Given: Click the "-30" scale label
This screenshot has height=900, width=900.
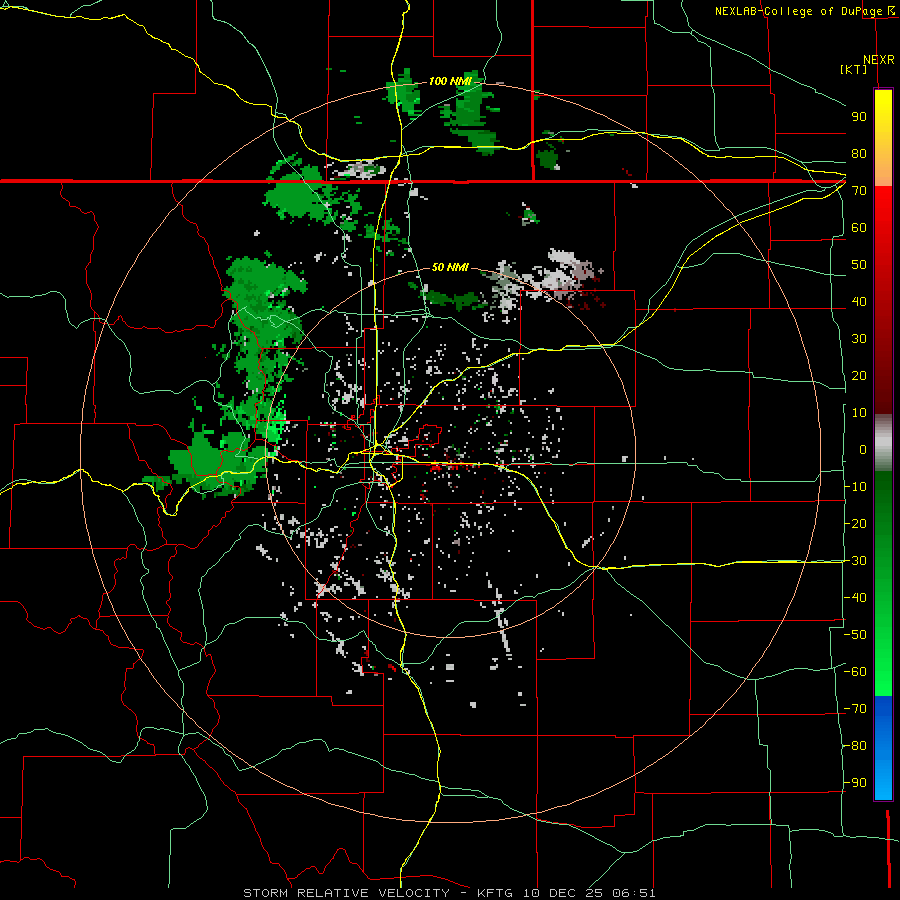Looking at the screenshot, I should pos(856,561).
